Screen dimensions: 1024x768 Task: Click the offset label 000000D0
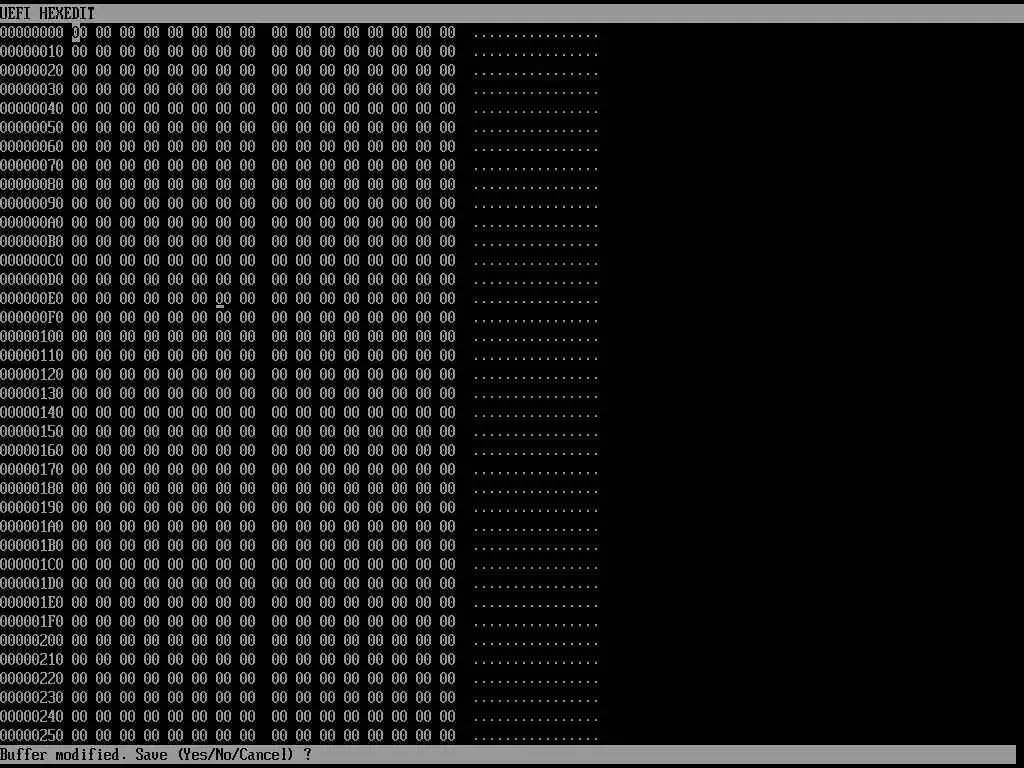32,280
